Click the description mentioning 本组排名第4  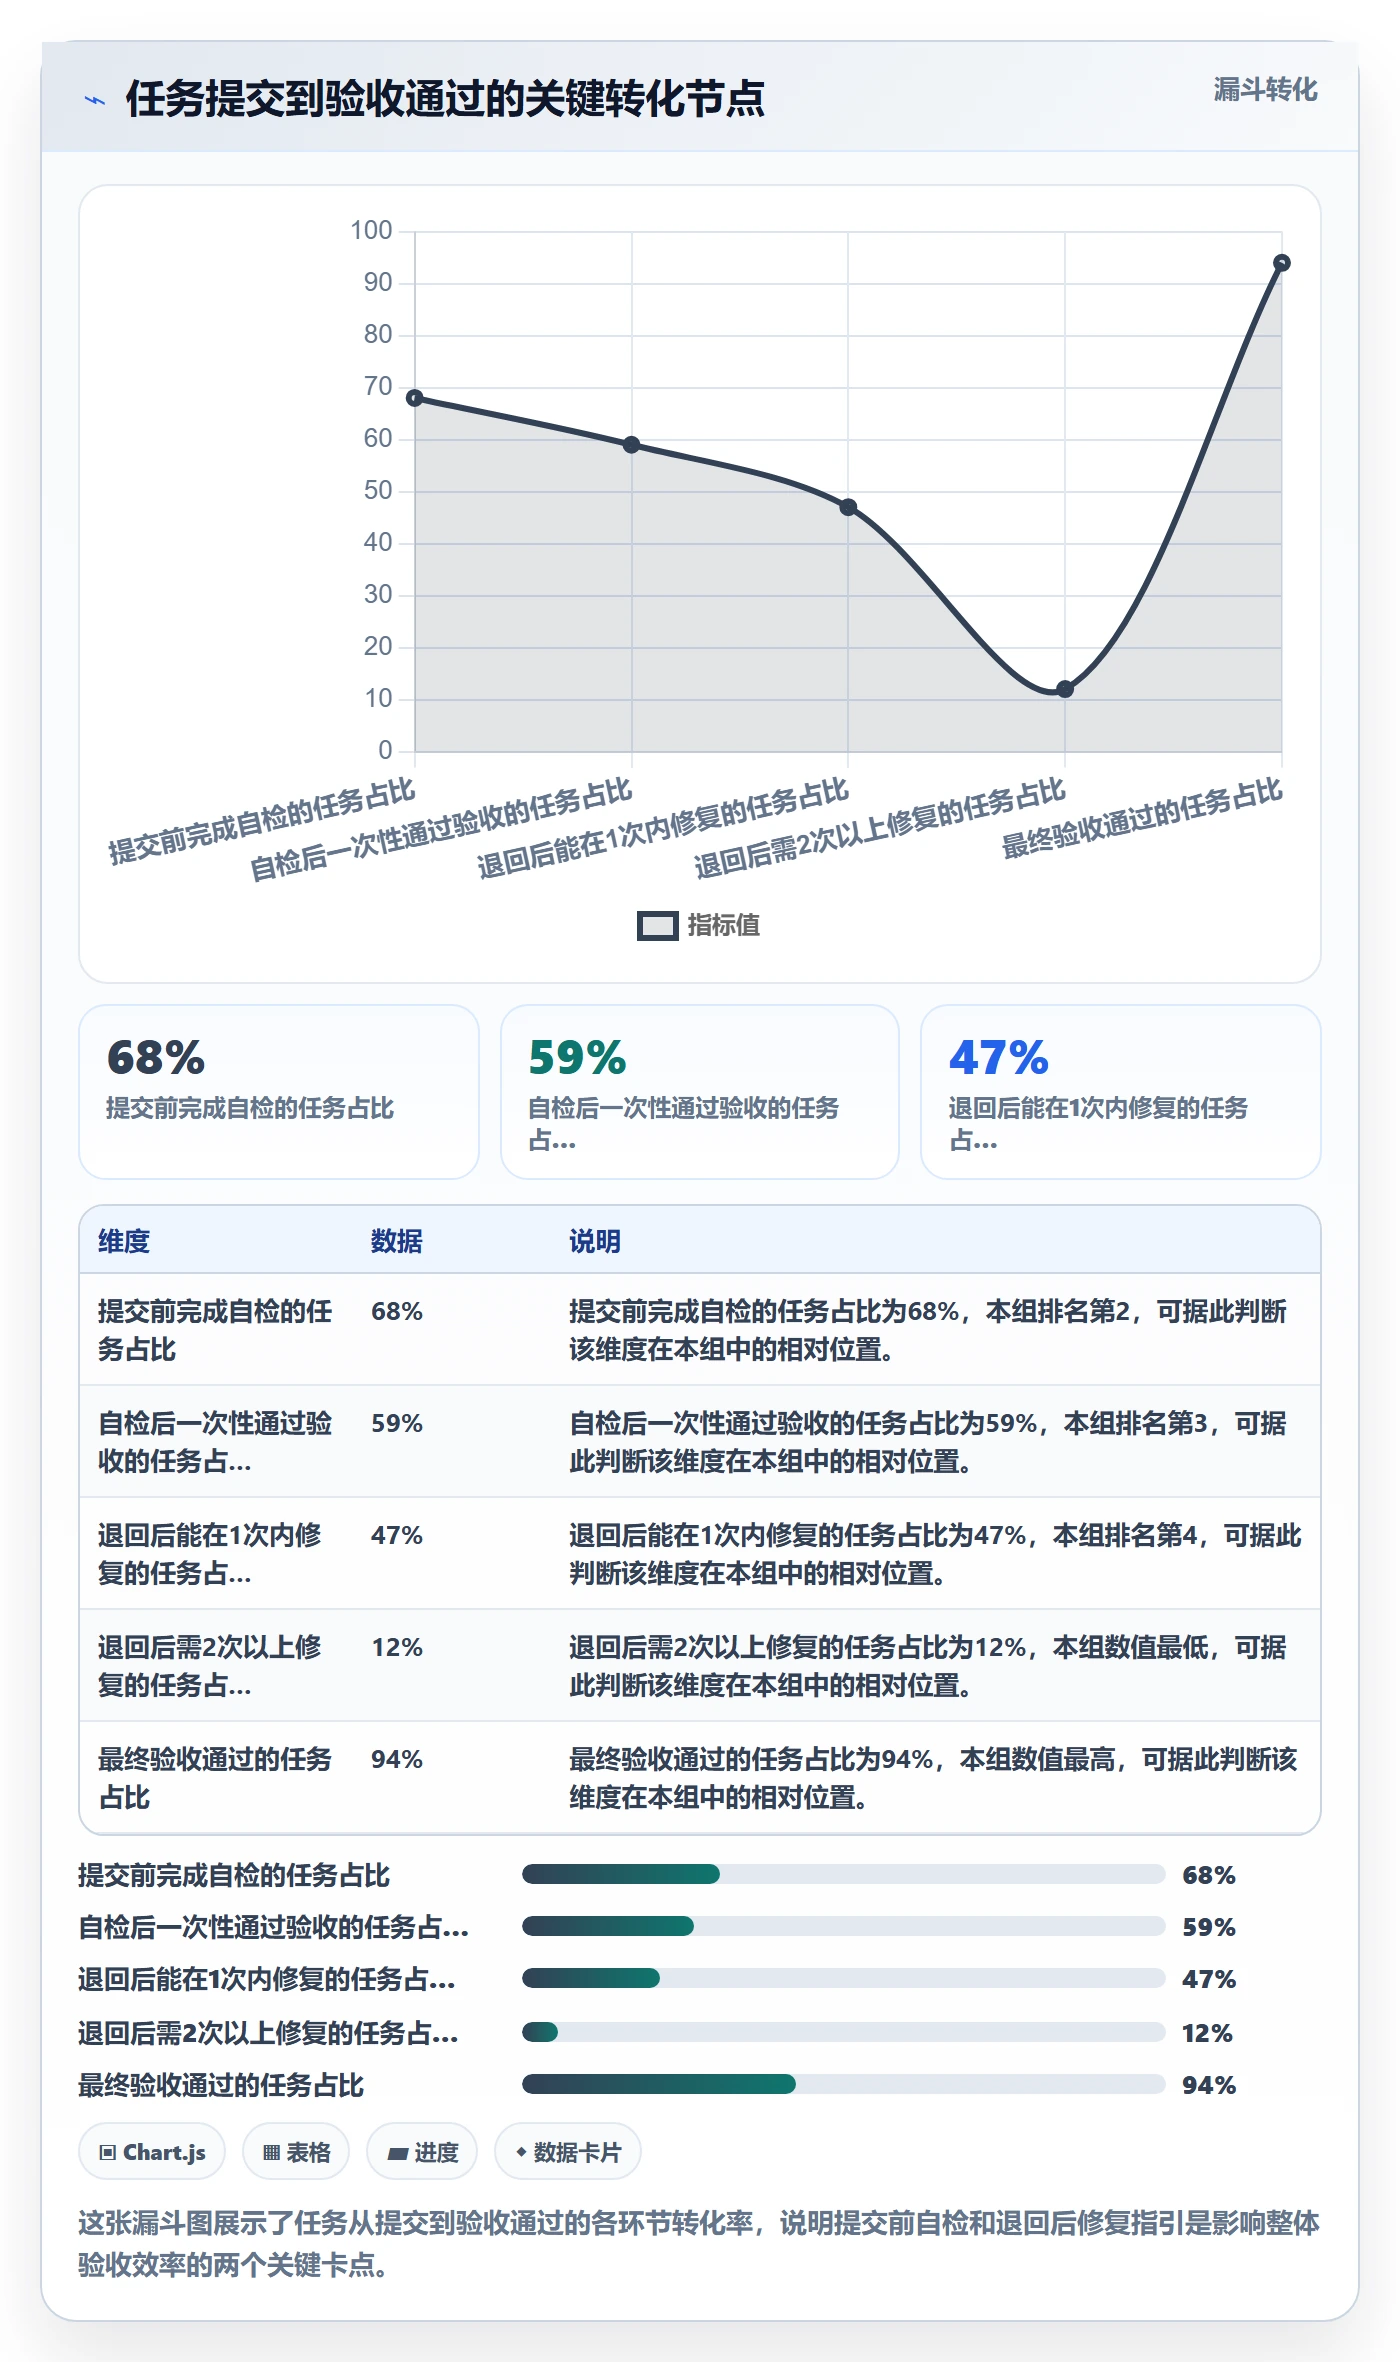935,1555
